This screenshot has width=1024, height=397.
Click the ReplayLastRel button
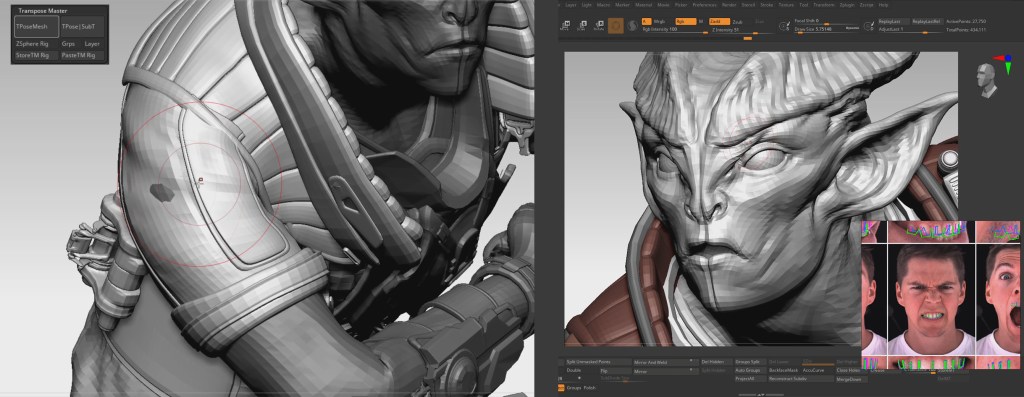tap(927, 22)
